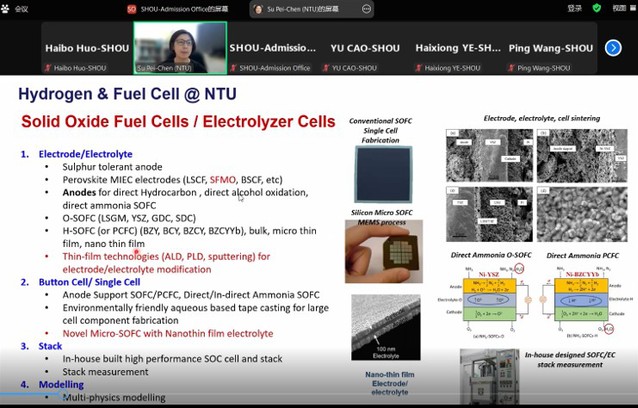The image size is (638, 408).
Task: Select Haibo Huo-SHOU participant tile
Action: point(86,47)
